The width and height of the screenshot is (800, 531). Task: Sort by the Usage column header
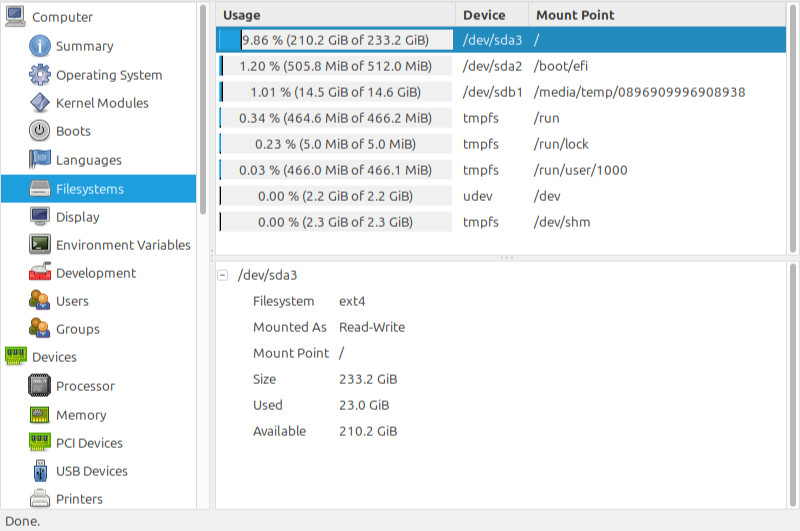pyautogui.click(x=336, y=15)
